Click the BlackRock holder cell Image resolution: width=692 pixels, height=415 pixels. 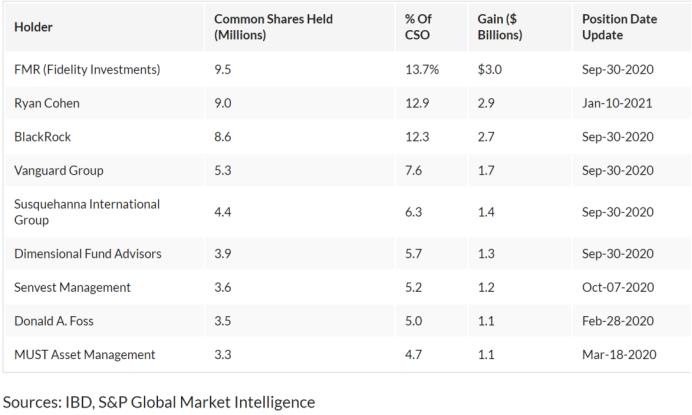pos(42,137)
